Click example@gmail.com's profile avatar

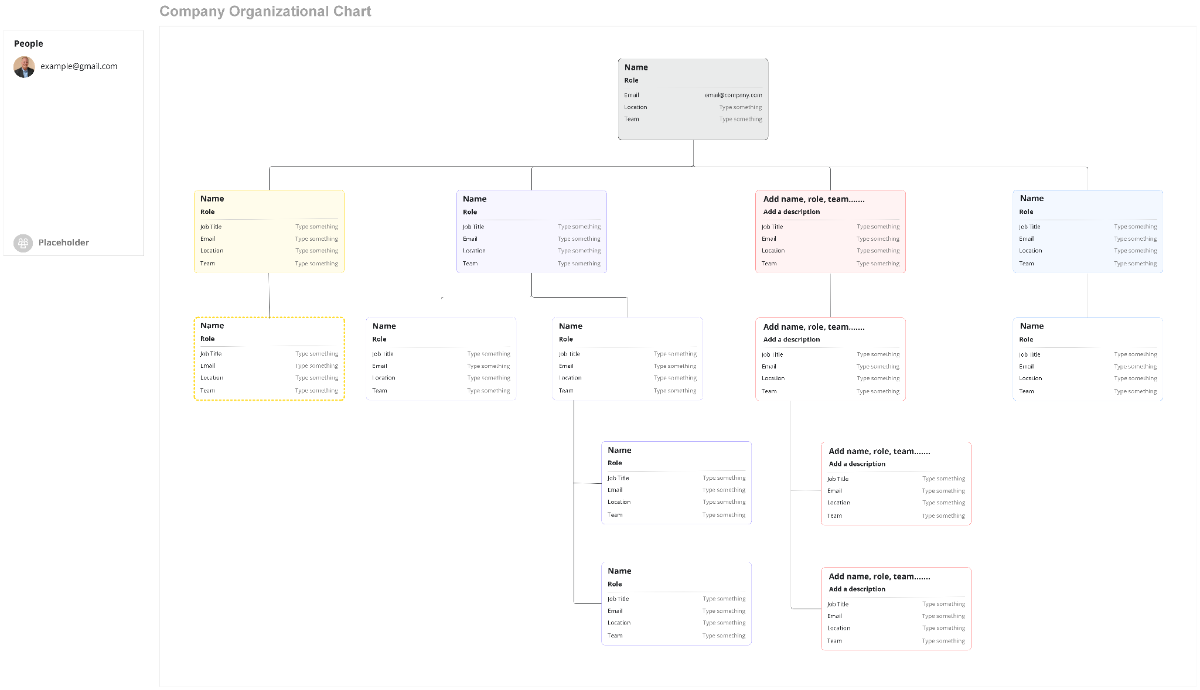point(23,66)
